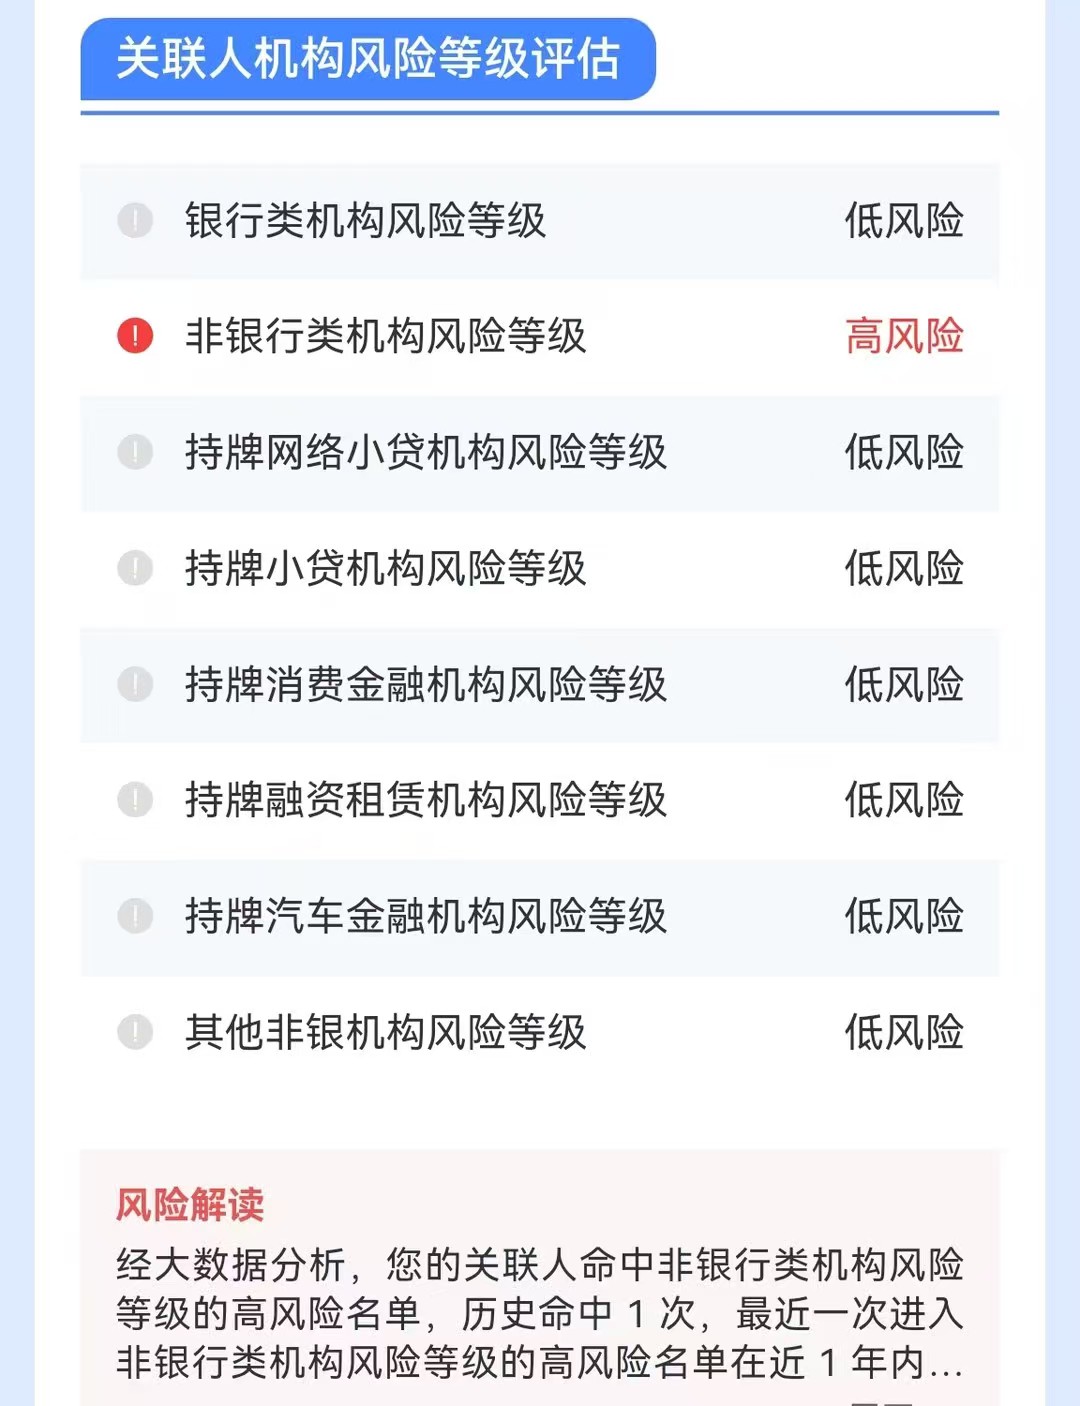Click the gray icon beside 持牌小贷机构风险等级

(135, 568)
